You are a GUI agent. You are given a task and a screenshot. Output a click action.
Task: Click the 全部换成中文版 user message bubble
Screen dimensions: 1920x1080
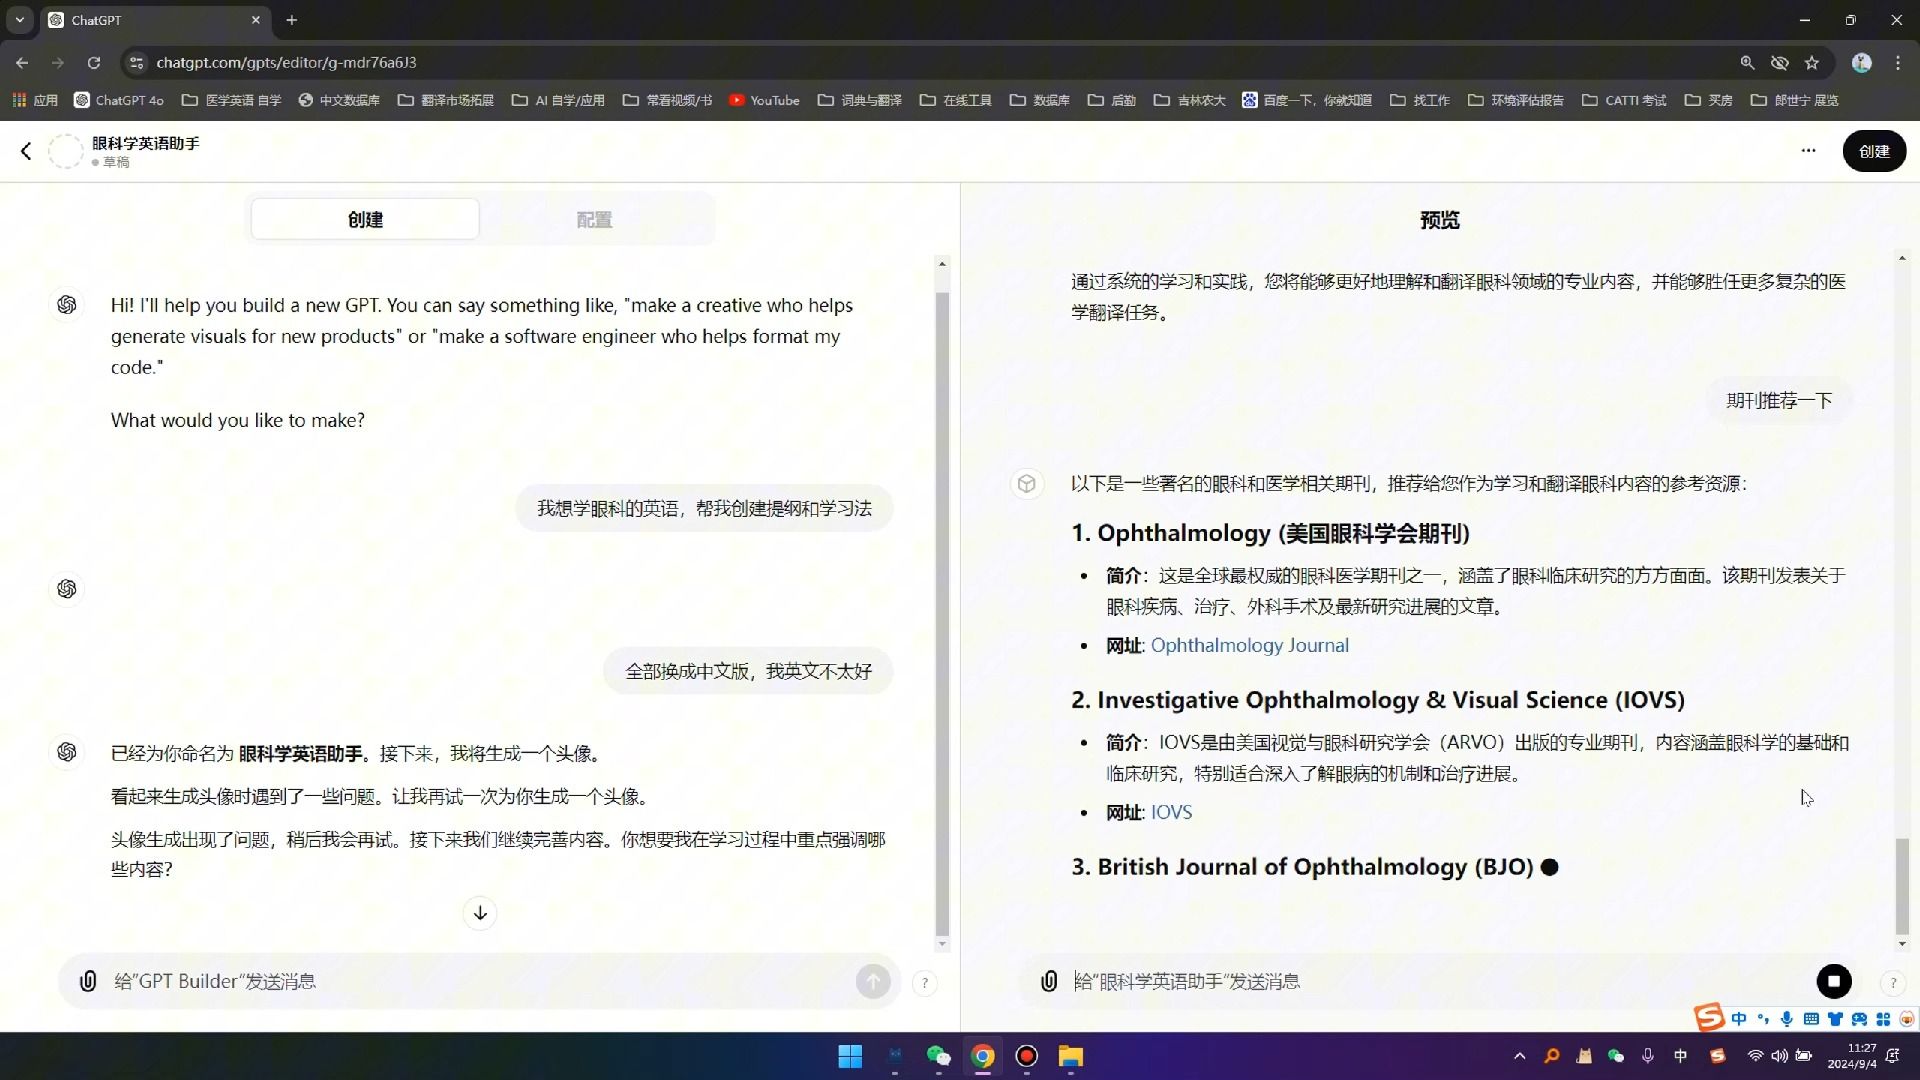point(748,671)
